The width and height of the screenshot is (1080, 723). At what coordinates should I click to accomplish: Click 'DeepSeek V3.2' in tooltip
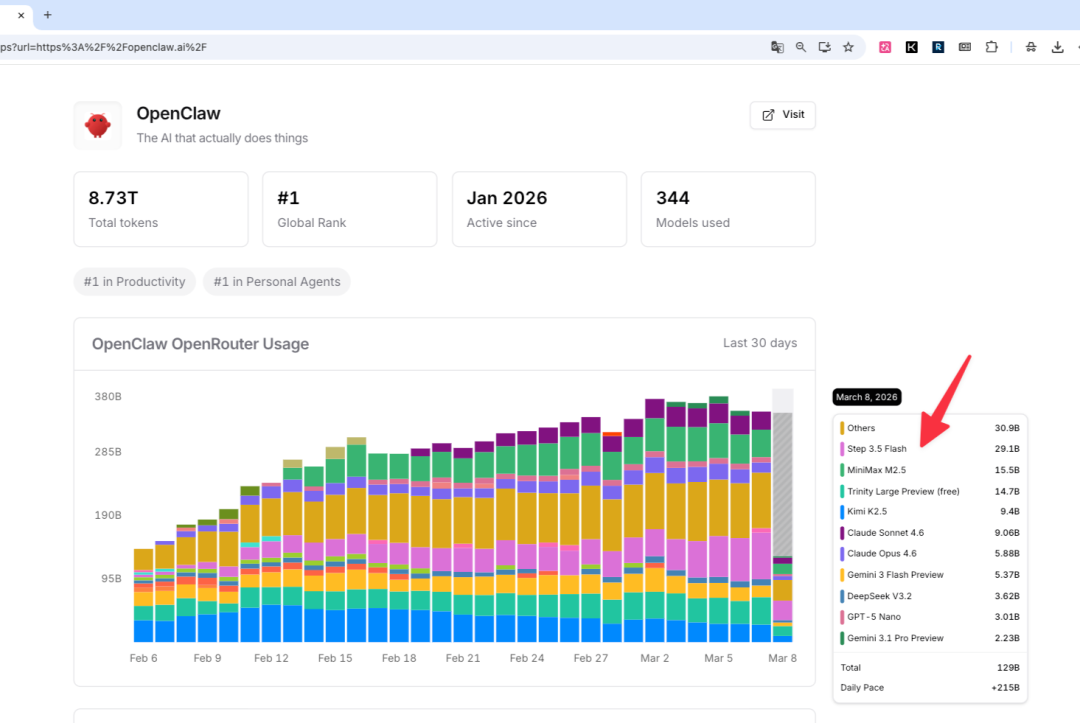tap(879, 596)
